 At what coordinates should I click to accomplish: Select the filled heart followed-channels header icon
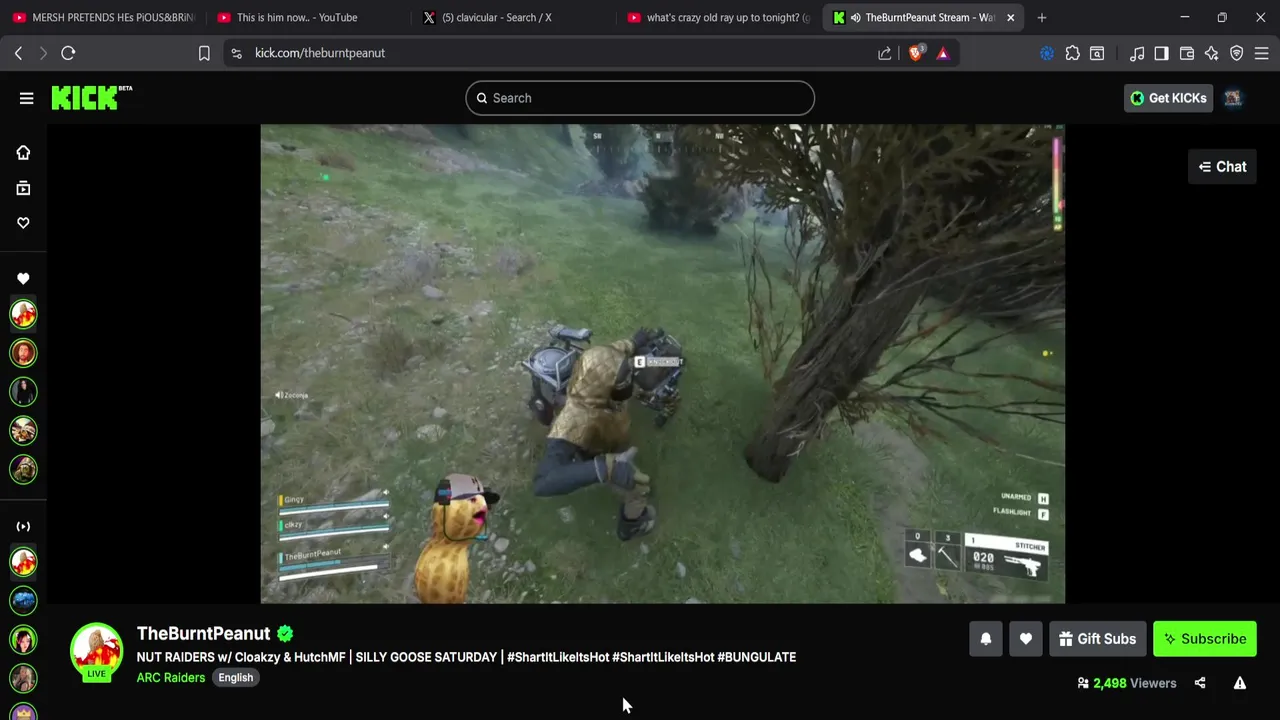coord(23,279)
